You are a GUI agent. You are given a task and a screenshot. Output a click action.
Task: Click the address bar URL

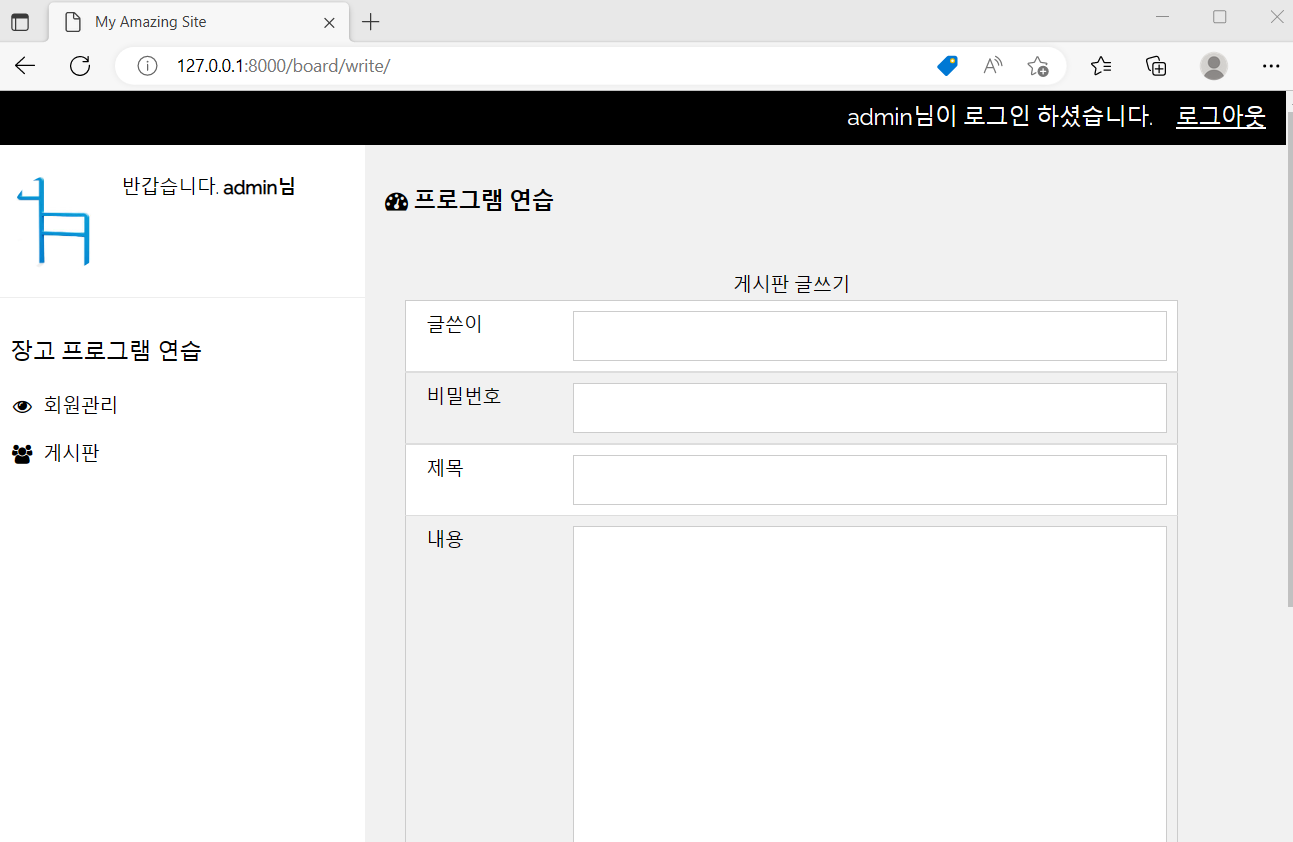[283, 66]
